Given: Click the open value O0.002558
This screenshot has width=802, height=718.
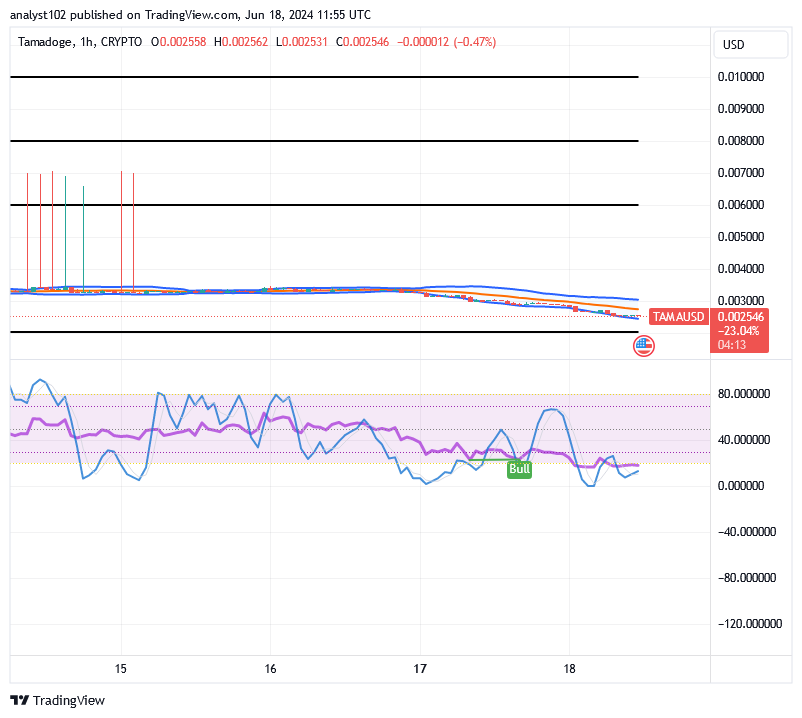Looking at the screenshot, I should click(179, 42).
